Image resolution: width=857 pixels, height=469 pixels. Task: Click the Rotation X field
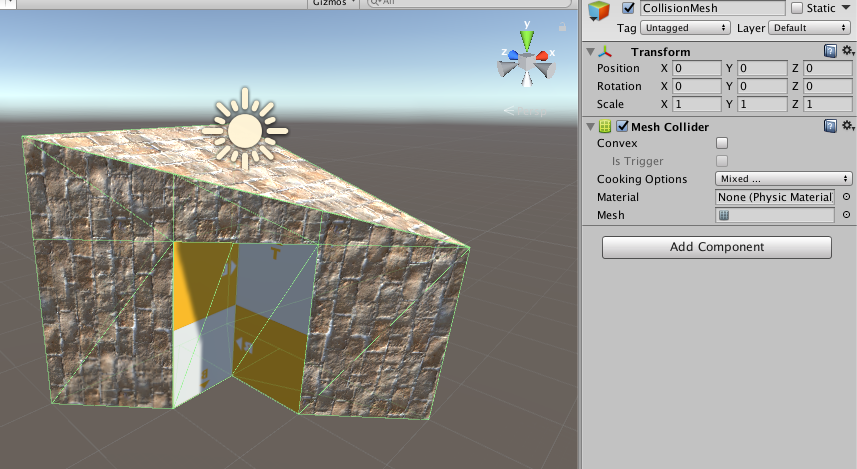click(696, 86)
